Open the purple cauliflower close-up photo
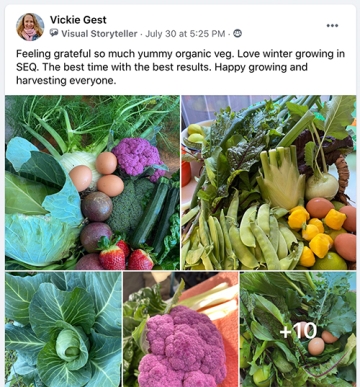 click(x=181, y=329)
